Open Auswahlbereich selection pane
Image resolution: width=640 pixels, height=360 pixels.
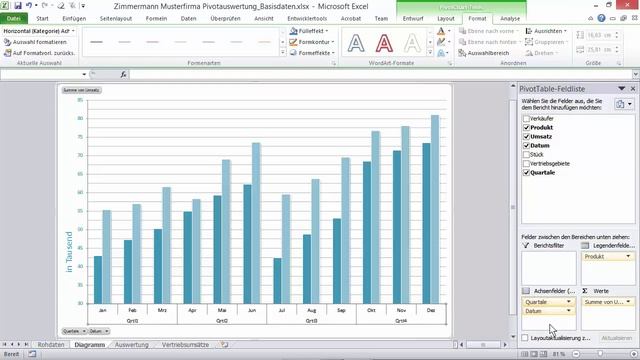pyautogui.click(x=484, y=53)
